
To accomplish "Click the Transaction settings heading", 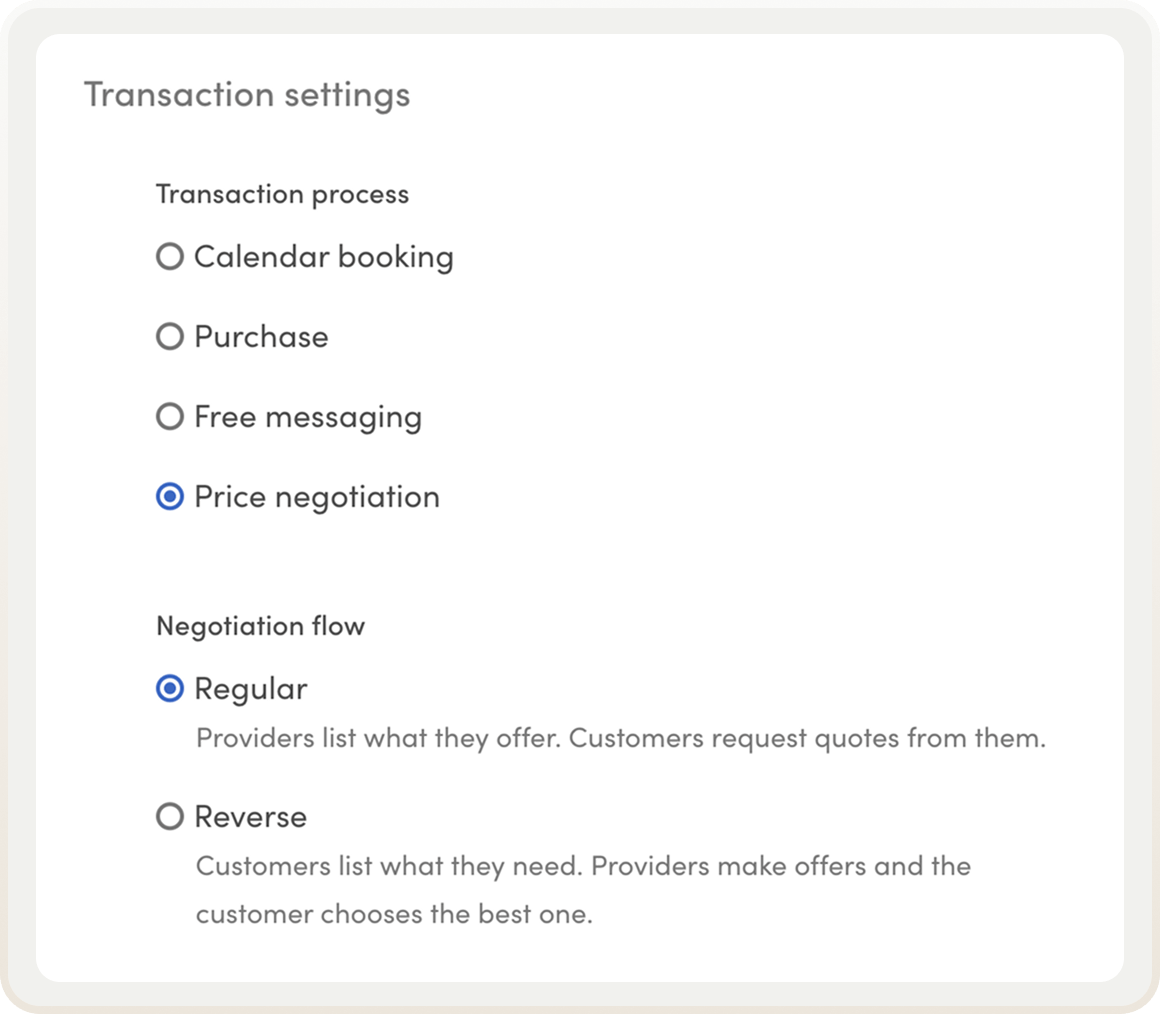I will (x=248, y=94).
